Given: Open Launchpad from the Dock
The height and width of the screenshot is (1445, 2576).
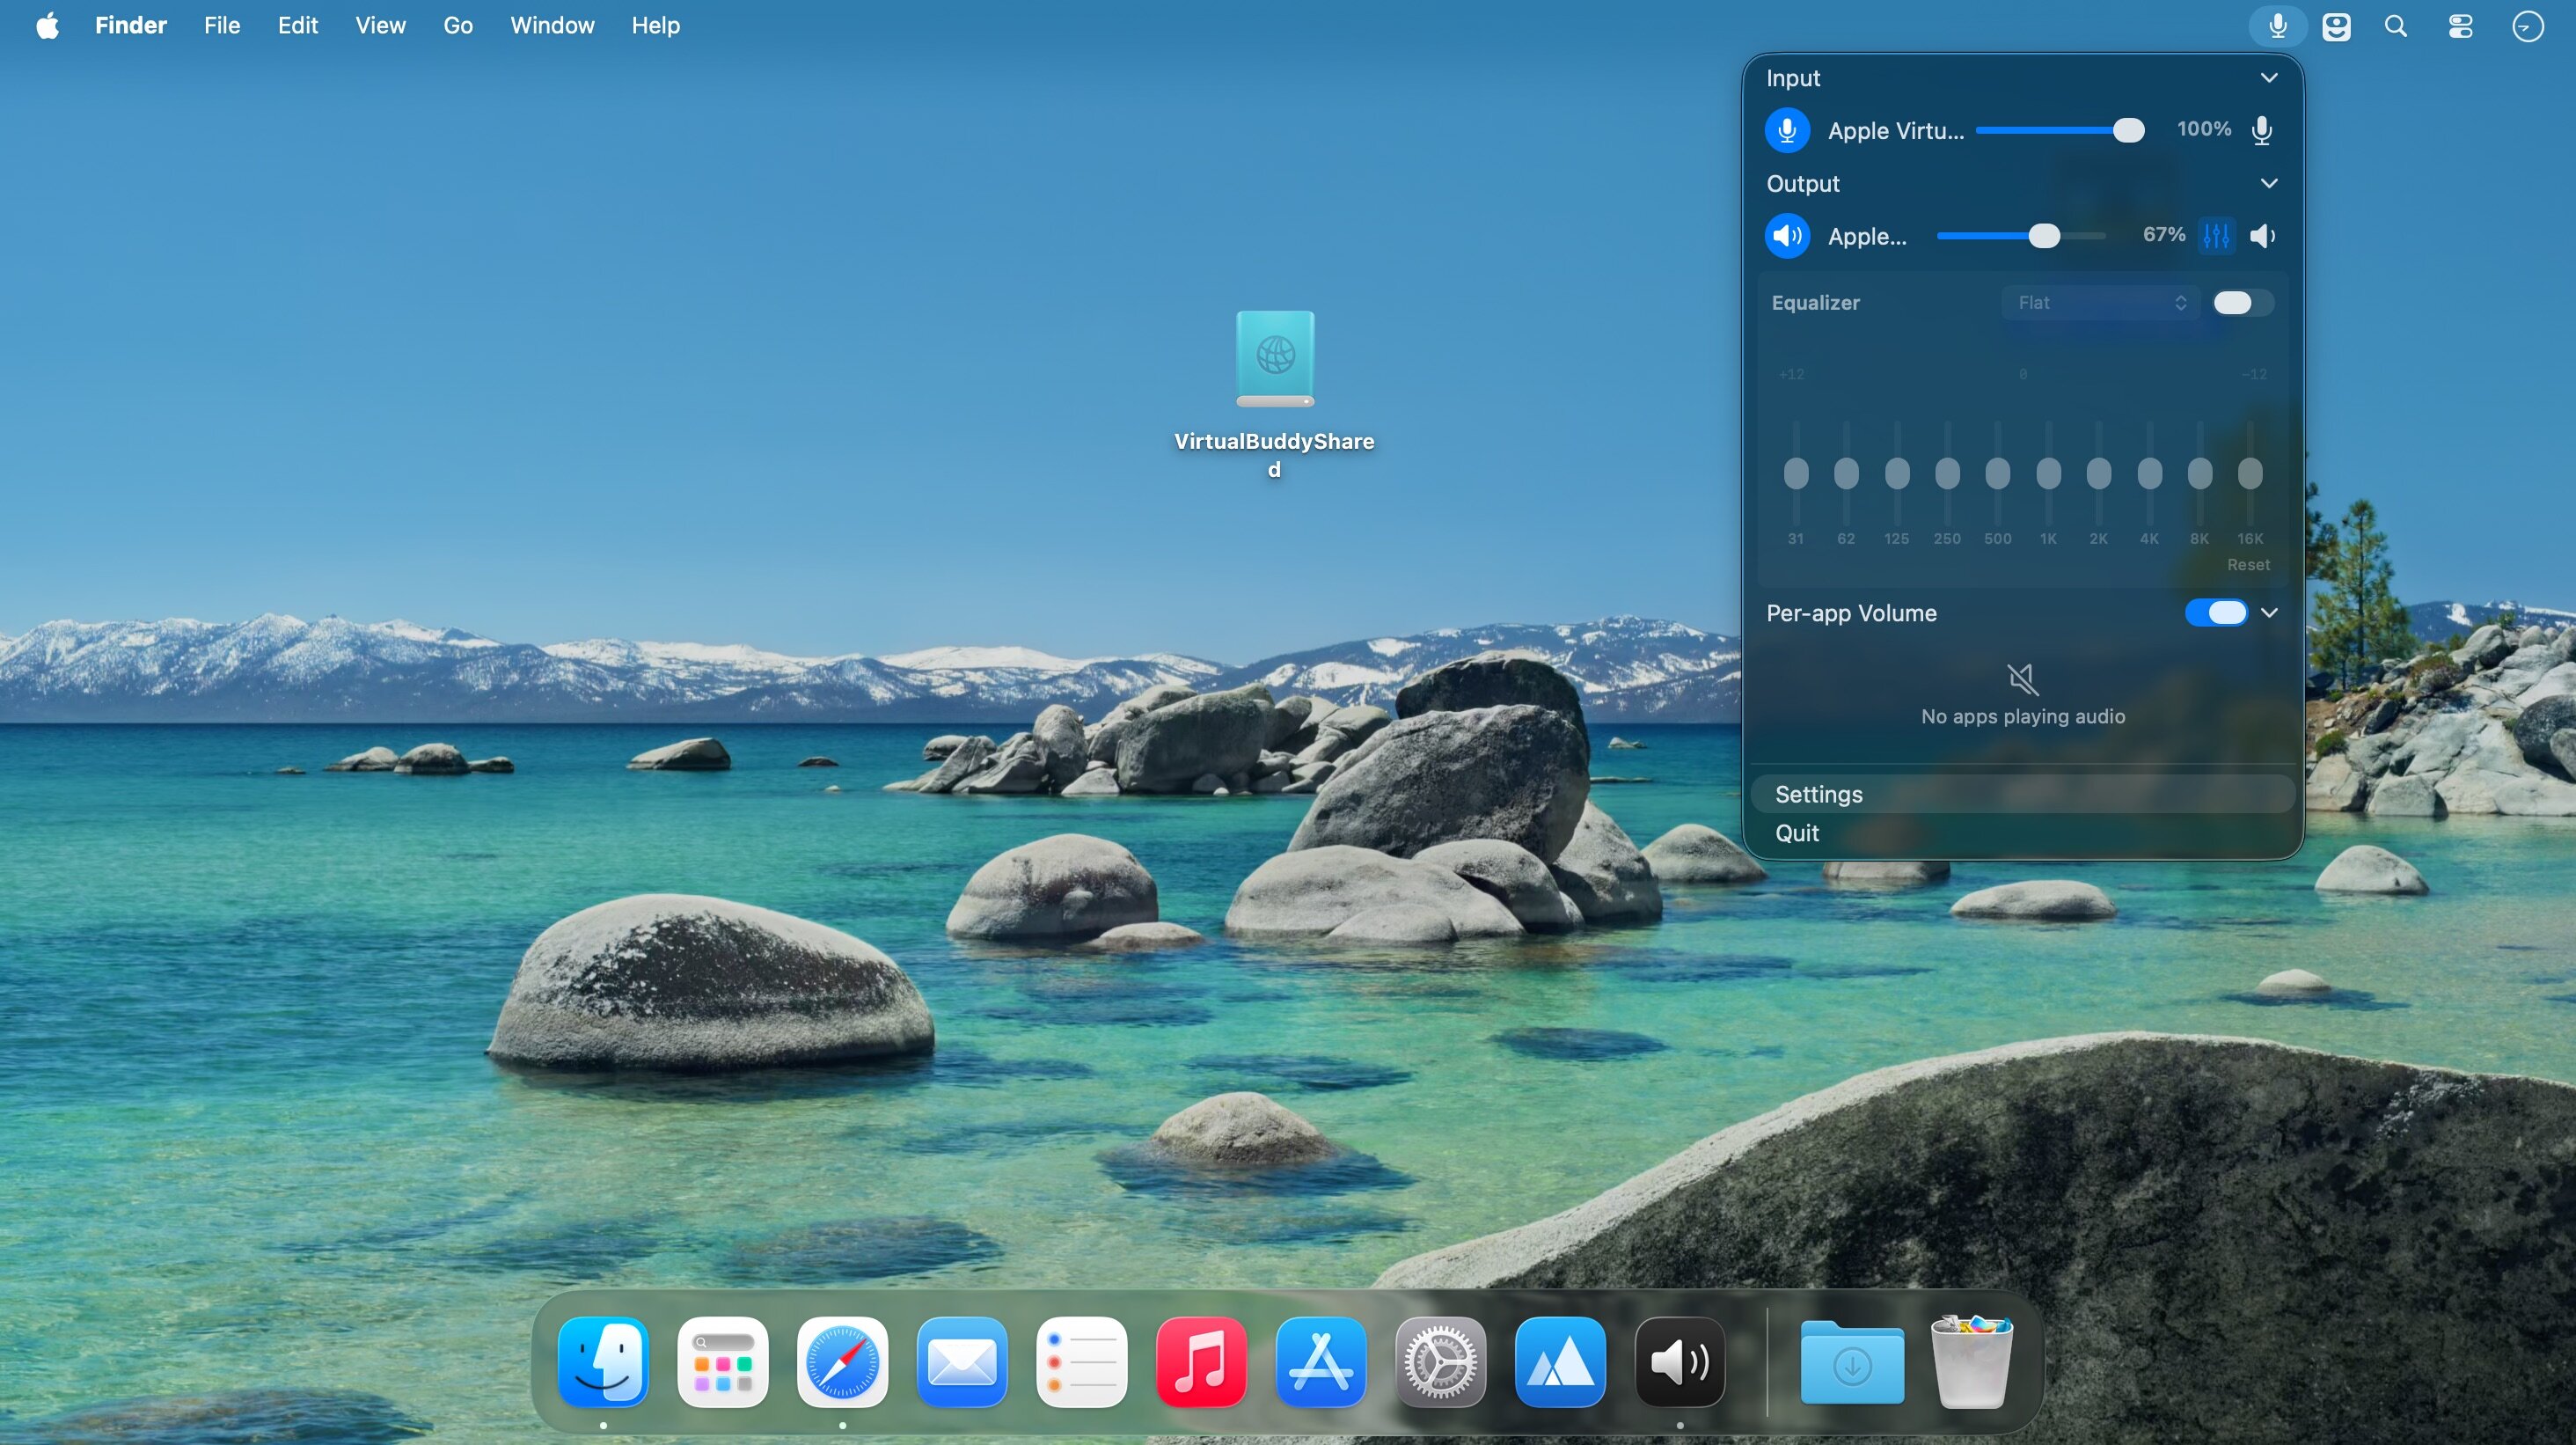Looking at the screenshot, I should (723, 1362).
